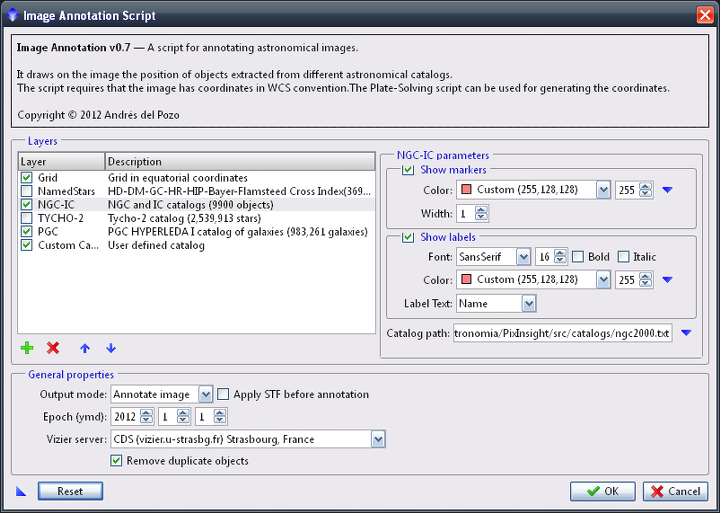Click the Cancel button
The width and height of the screenshot is (720, 513).
pyautogui.click(x=675, y=491)
